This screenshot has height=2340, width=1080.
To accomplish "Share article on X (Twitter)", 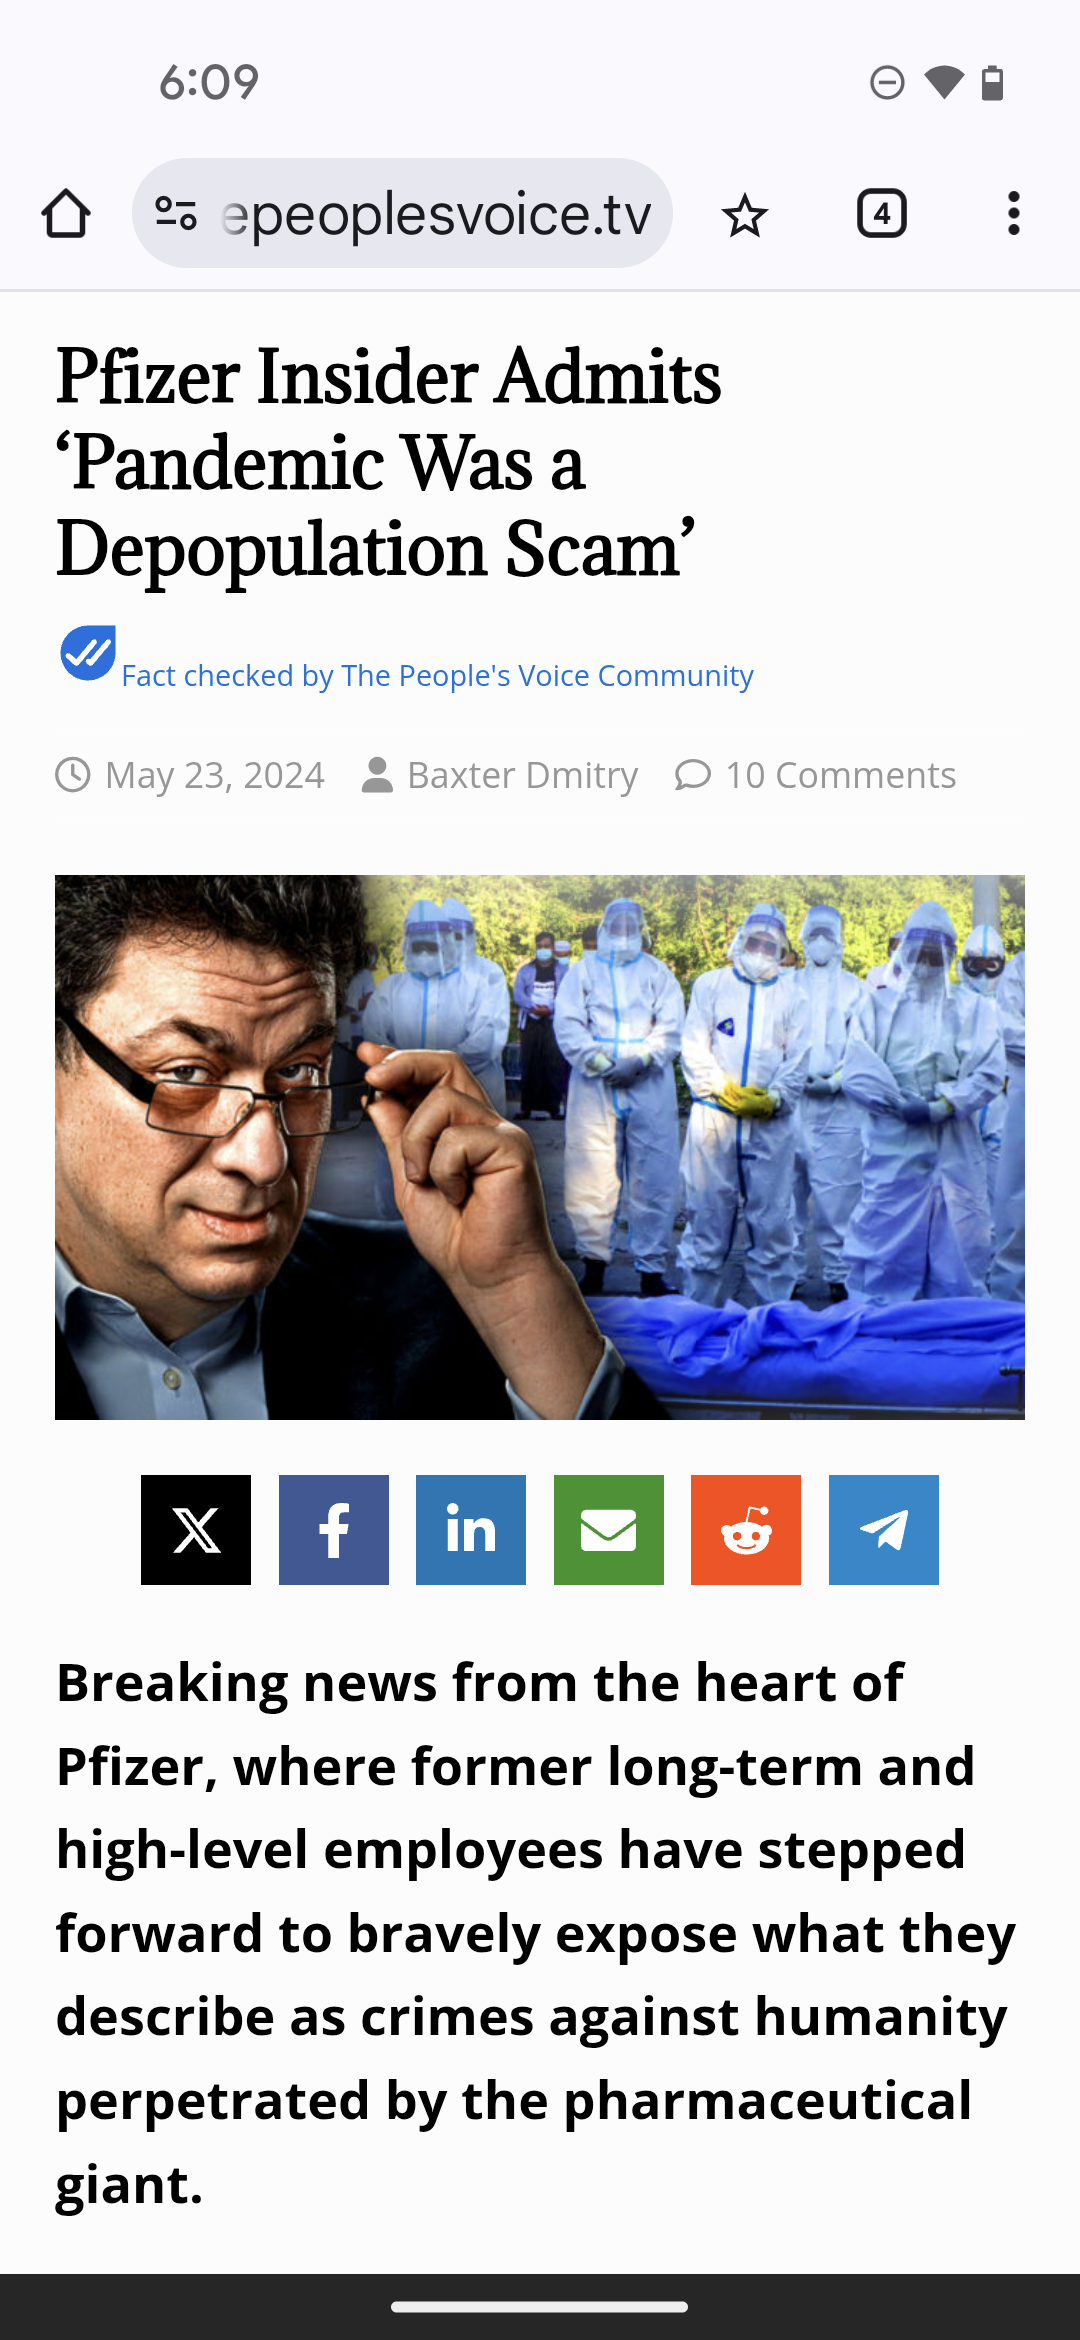I will [x=196, y=1530].
